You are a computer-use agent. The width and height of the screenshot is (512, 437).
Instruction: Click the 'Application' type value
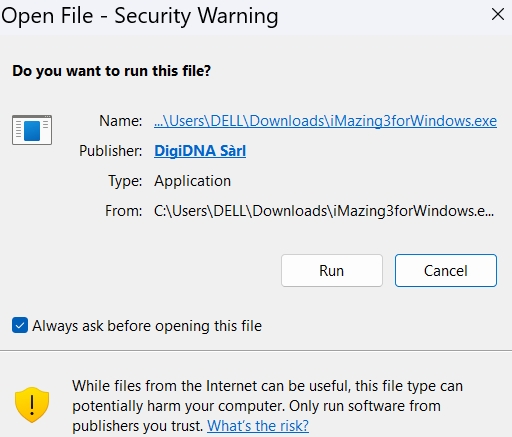(x=192, y=181)
